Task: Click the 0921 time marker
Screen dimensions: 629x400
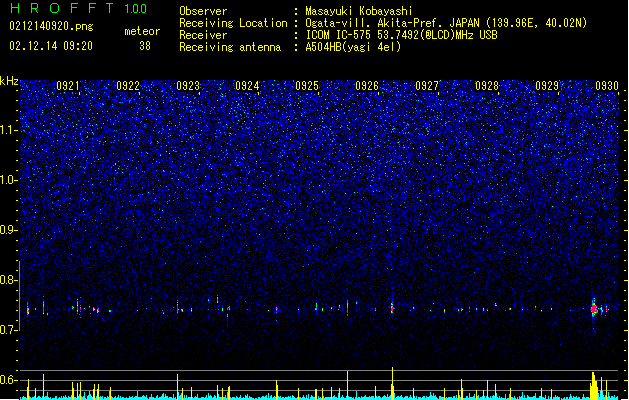Action: coord(68,86)
